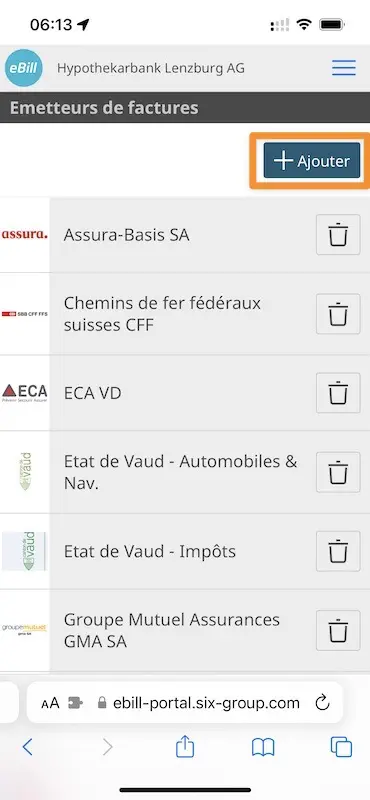Open Safari bookmarks book icon
The image size is (370, 800).
click(263, 747)
